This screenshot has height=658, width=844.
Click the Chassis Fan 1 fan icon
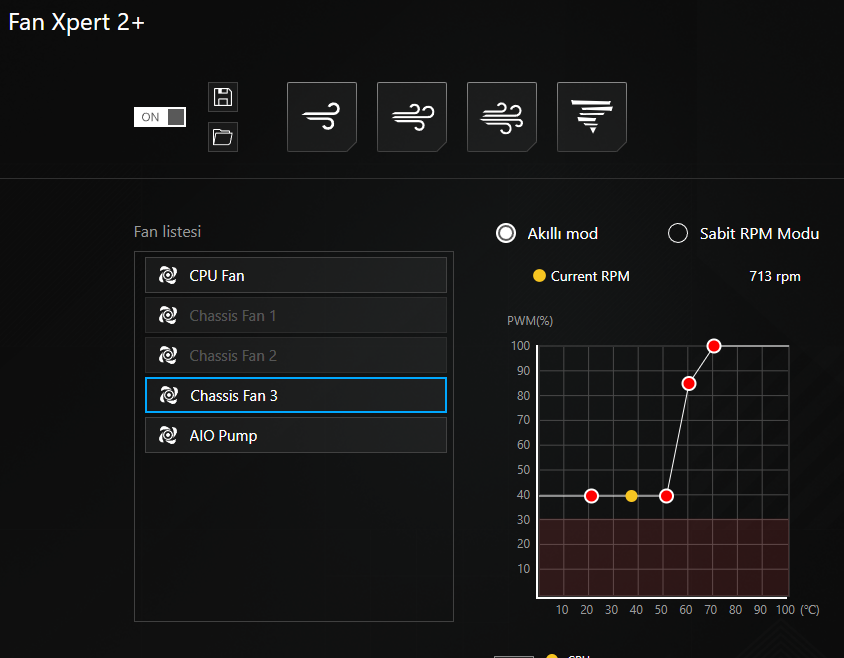tap(167, 315)
